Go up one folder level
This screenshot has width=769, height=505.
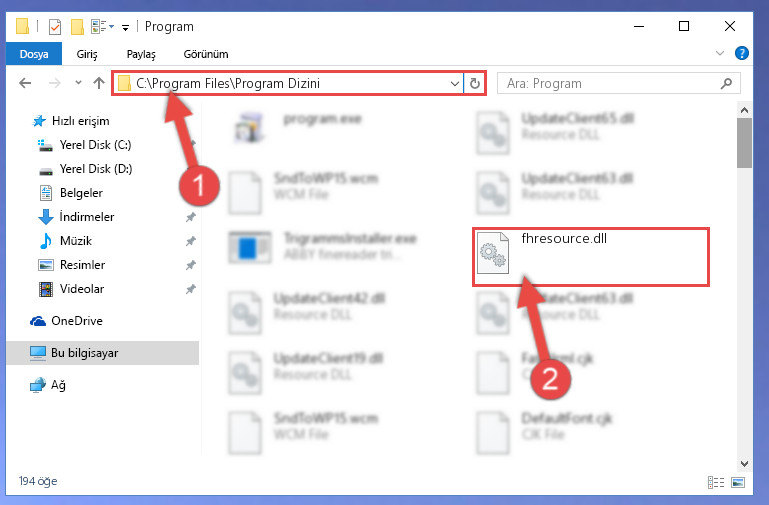click(x=99, y=83)
